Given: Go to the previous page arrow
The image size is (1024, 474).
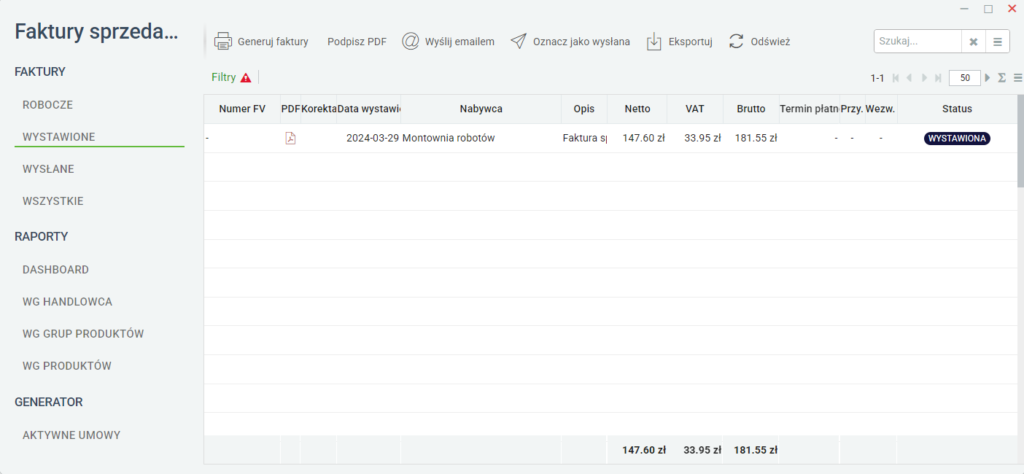Looking at the screenshot, I should (909, 78).
